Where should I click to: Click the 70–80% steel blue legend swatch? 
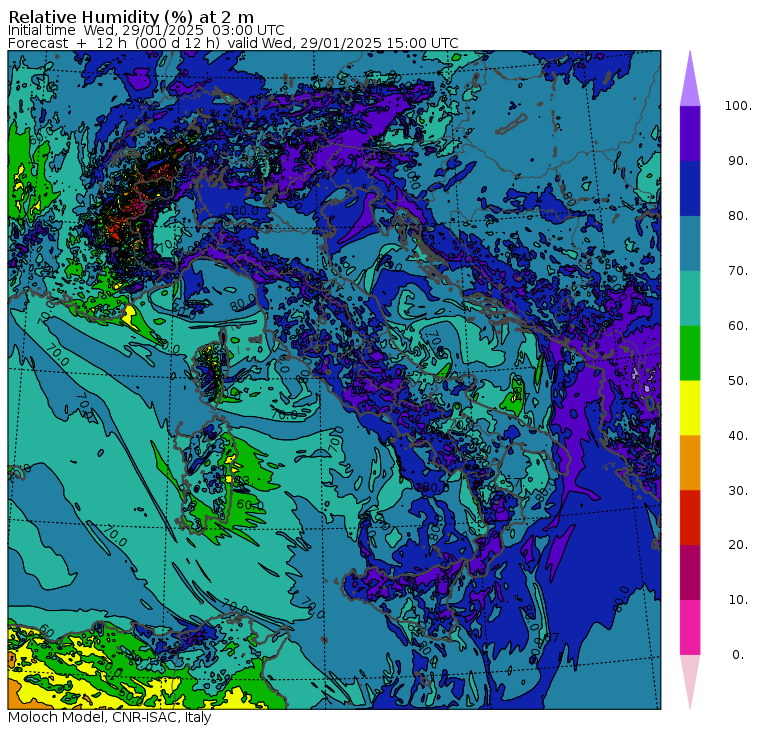coord(690,243)
